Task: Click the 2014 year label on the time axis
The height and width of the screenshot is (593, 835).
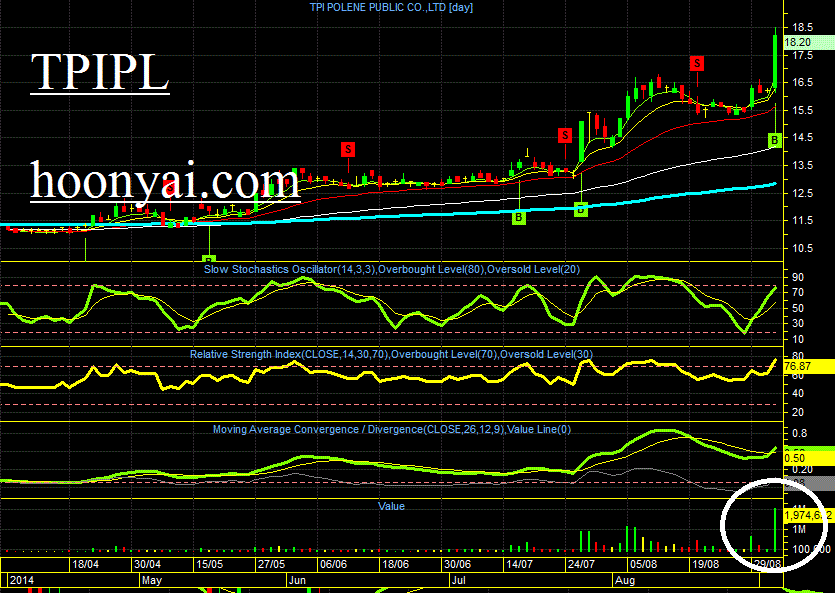Action: [x=22, y=580]
